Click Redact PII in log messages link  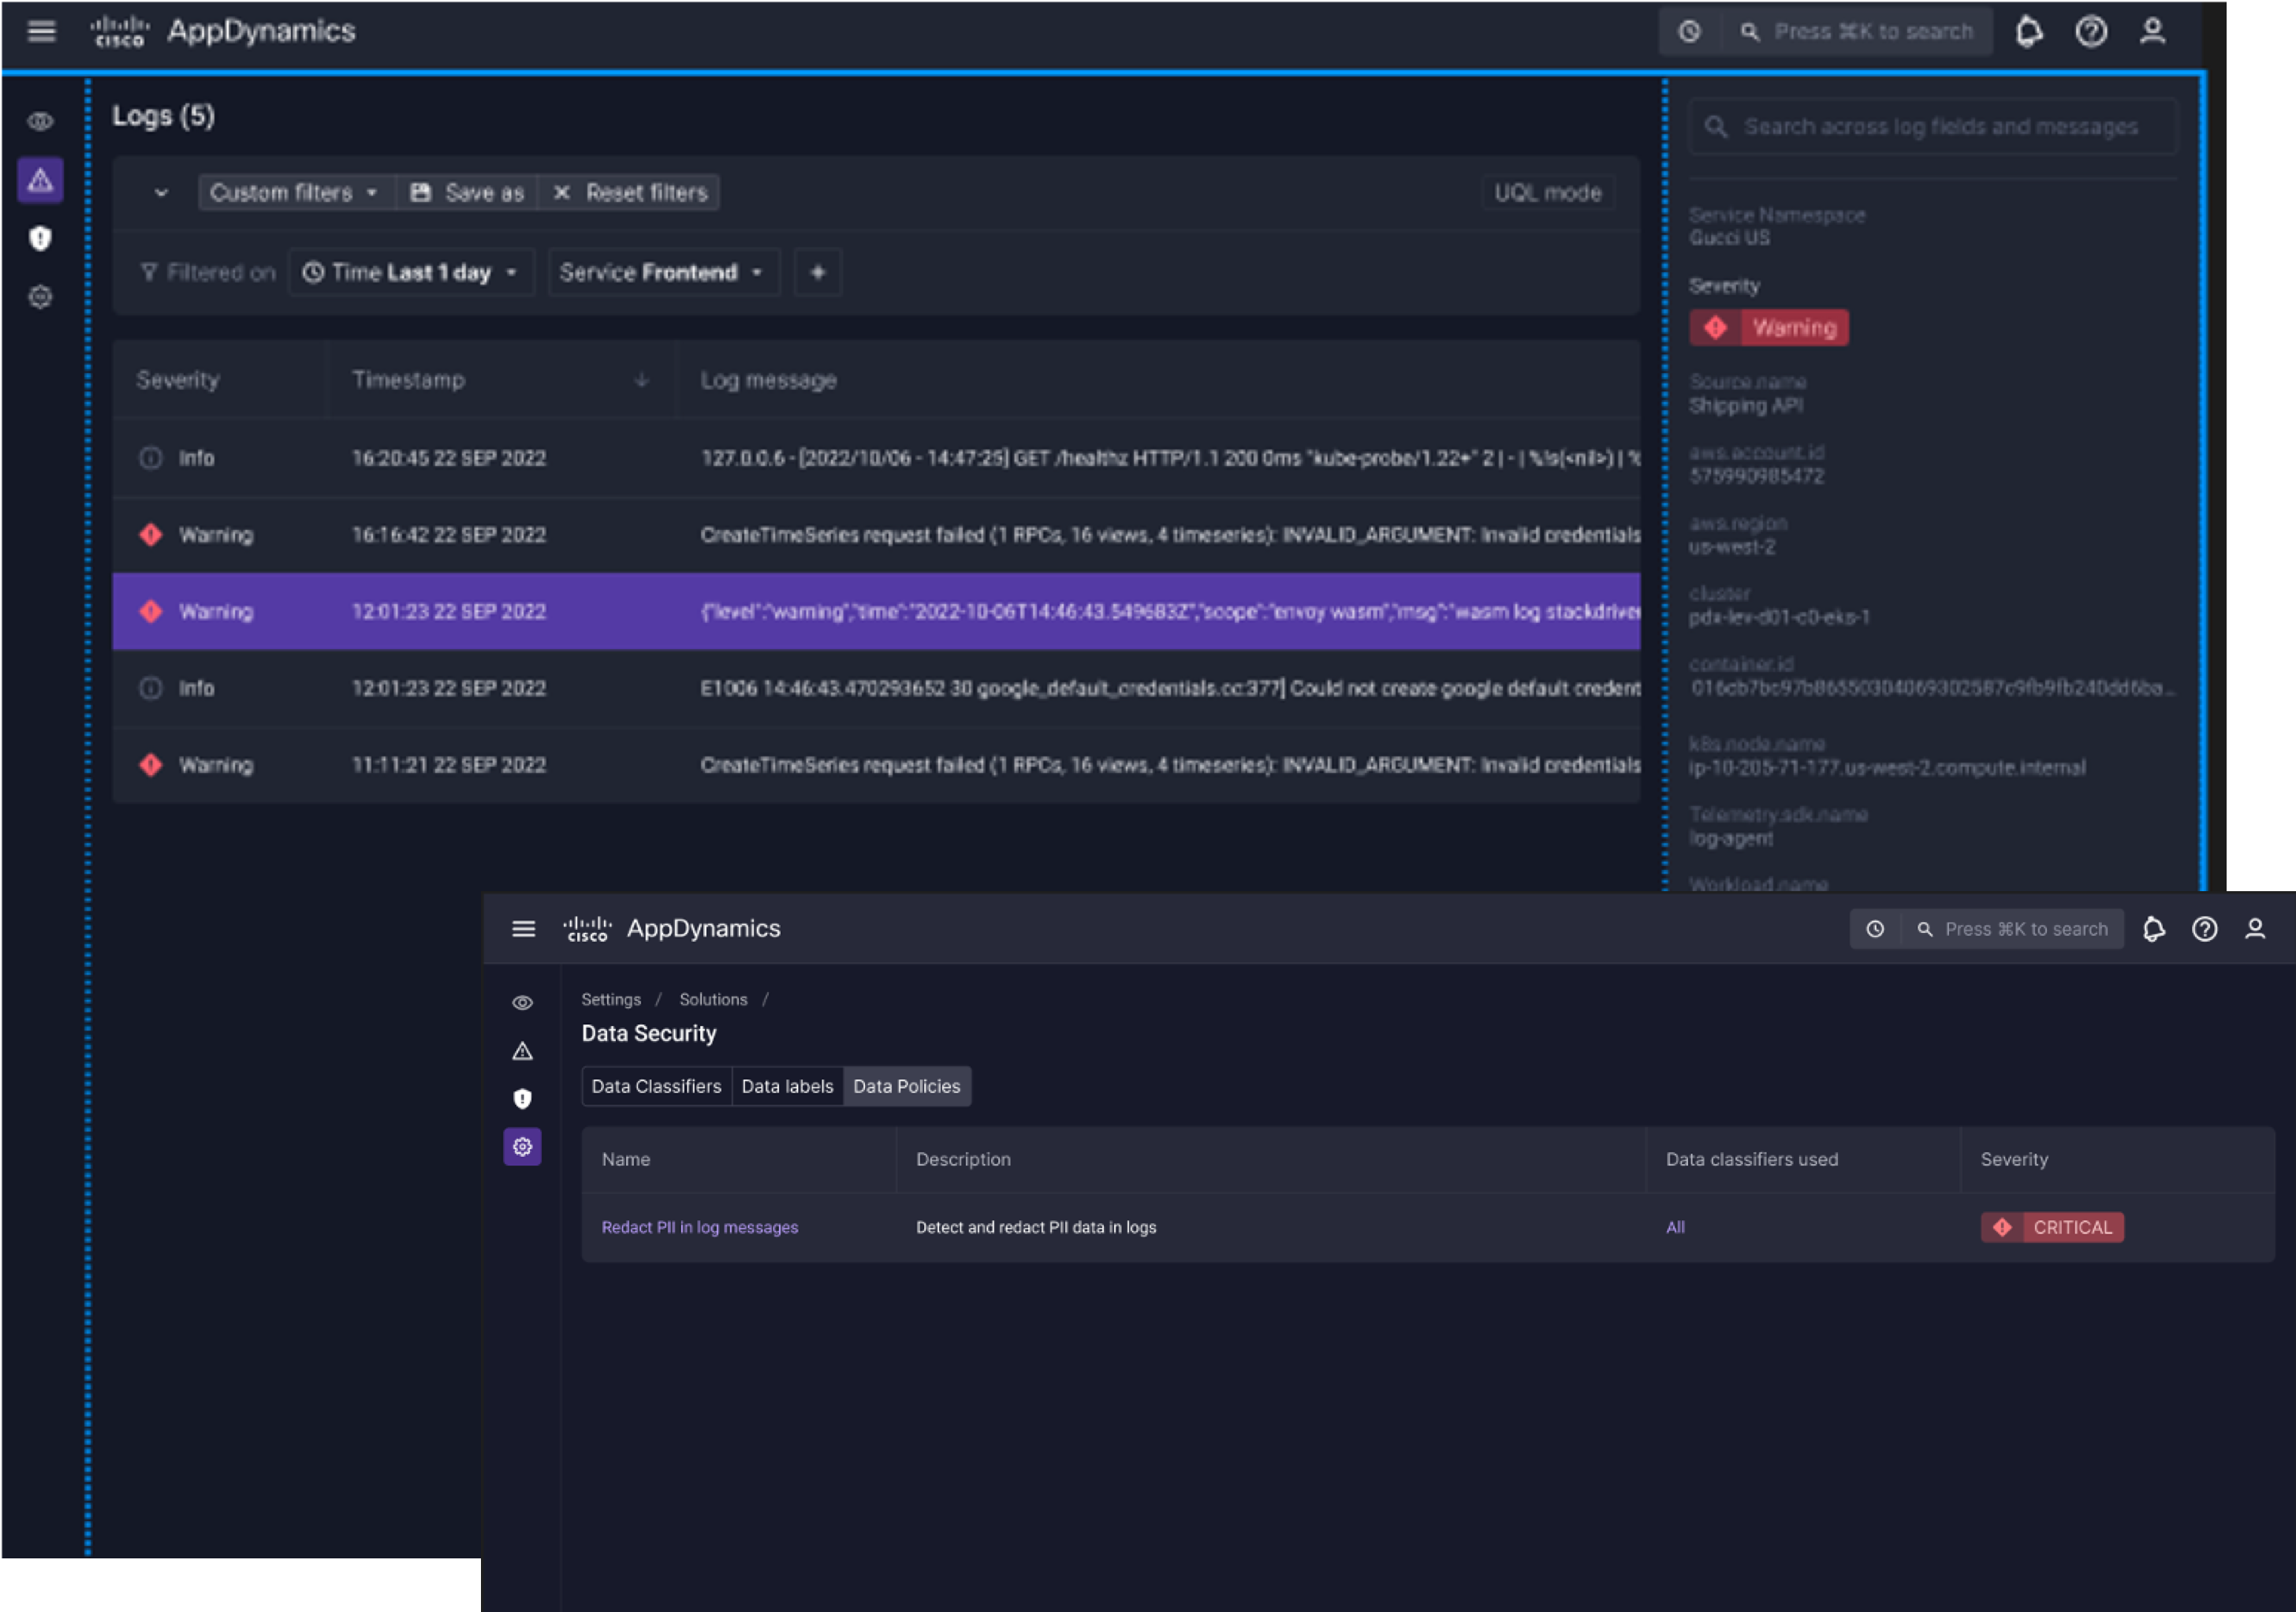coord(699,1226)
